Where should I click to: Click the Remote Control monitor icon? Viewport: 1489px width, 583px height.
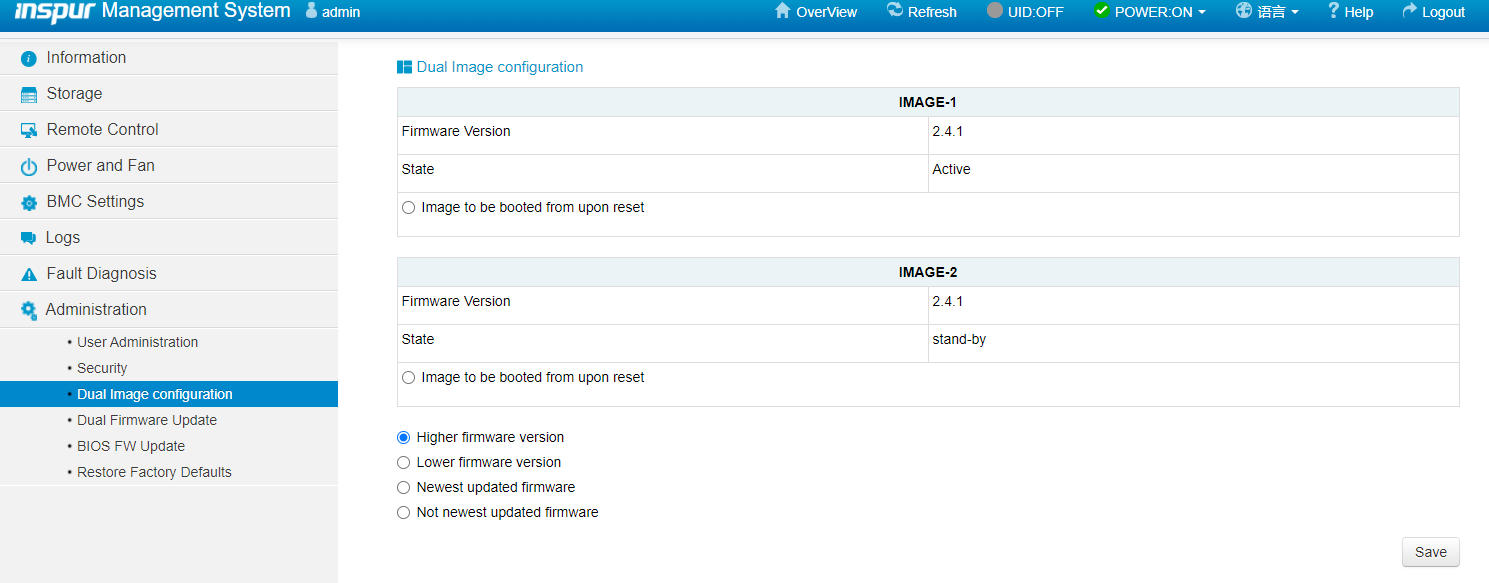(x=29, y=131)
